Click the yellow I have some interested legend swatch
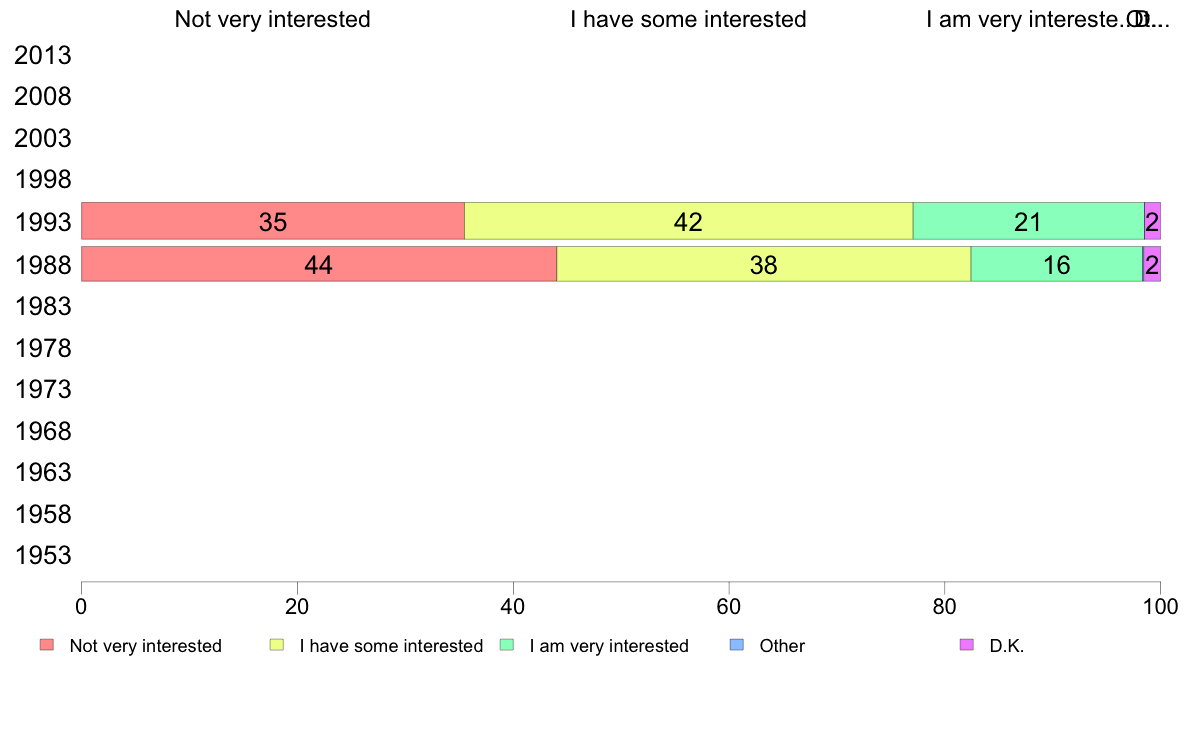 [277, 645]
